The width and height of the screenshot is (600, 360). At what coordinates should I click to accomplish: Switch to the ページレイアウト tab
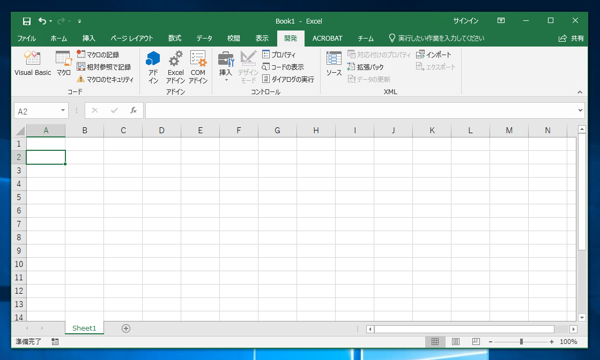click(x=132, y=38)
